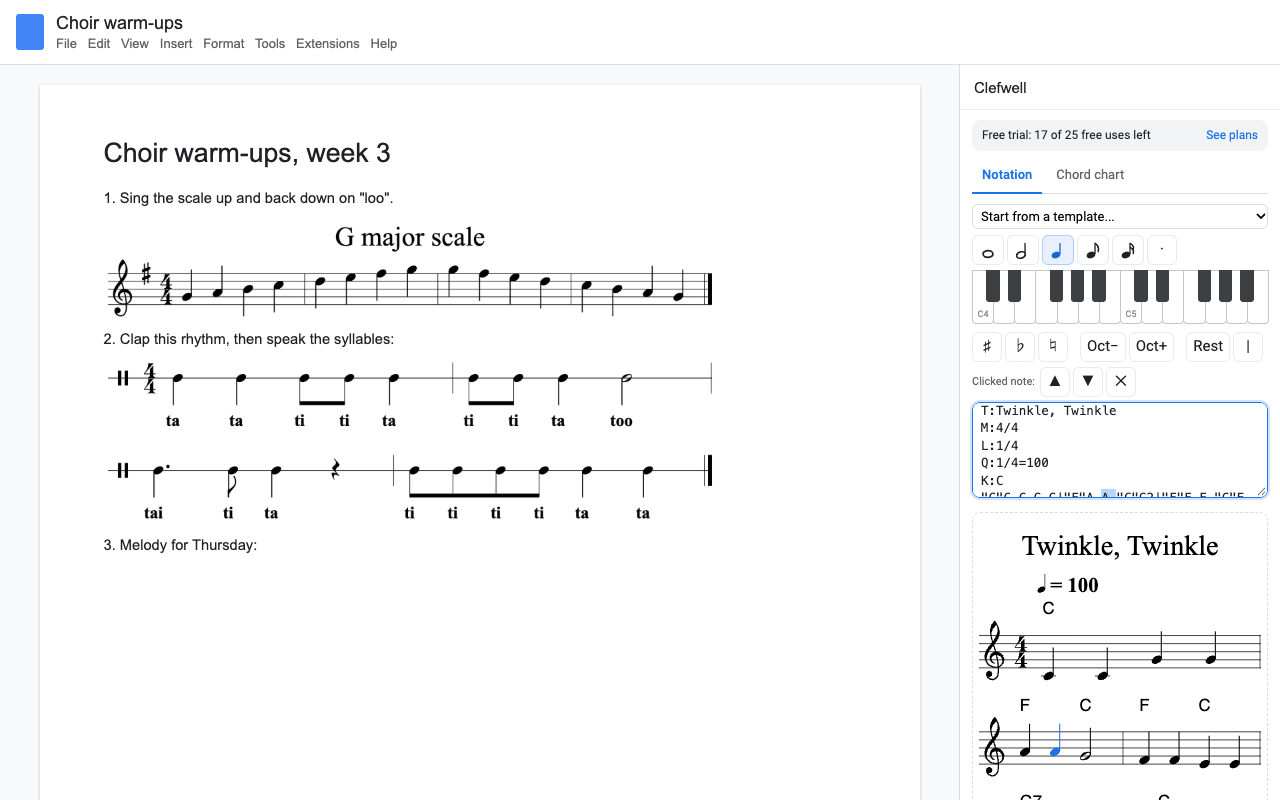Open the Extensions menu
Viewport: 1280px width, 800px height.
328,44
